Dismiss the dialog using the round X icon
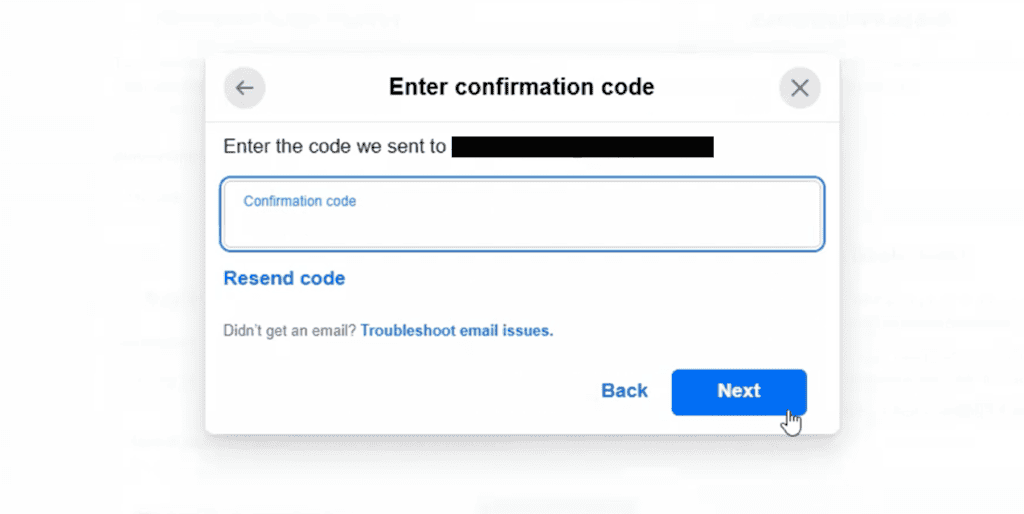The image size is (1024, 514). (x=799, y=88)
